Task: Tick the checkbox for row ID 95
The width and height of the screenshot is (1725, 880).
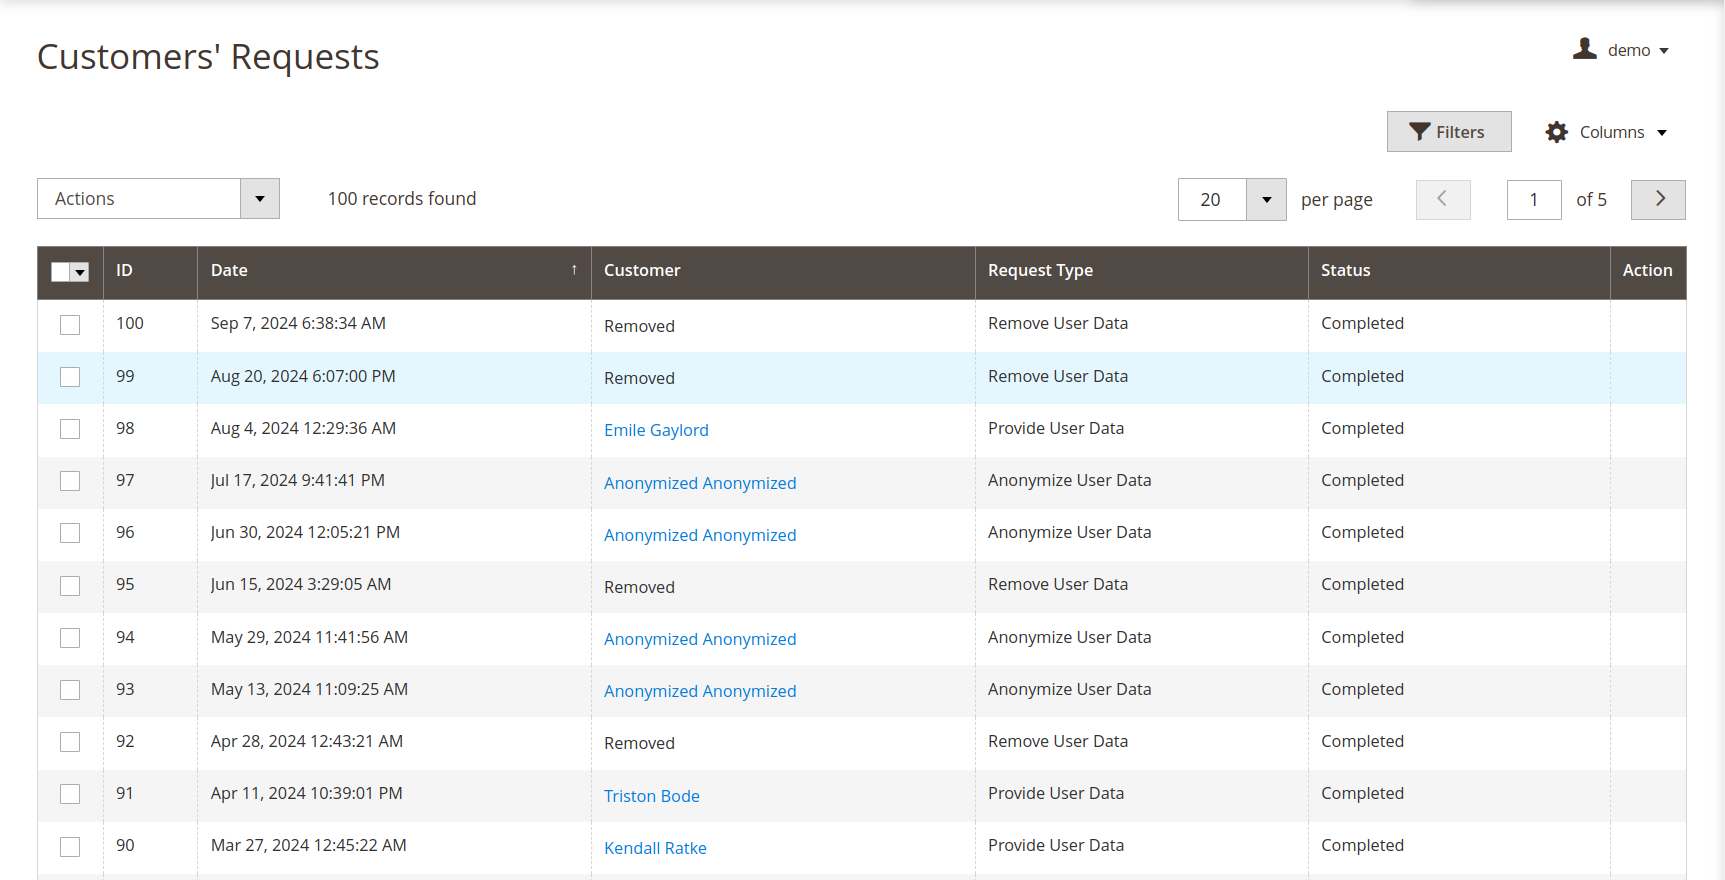Action: [70, 586]
